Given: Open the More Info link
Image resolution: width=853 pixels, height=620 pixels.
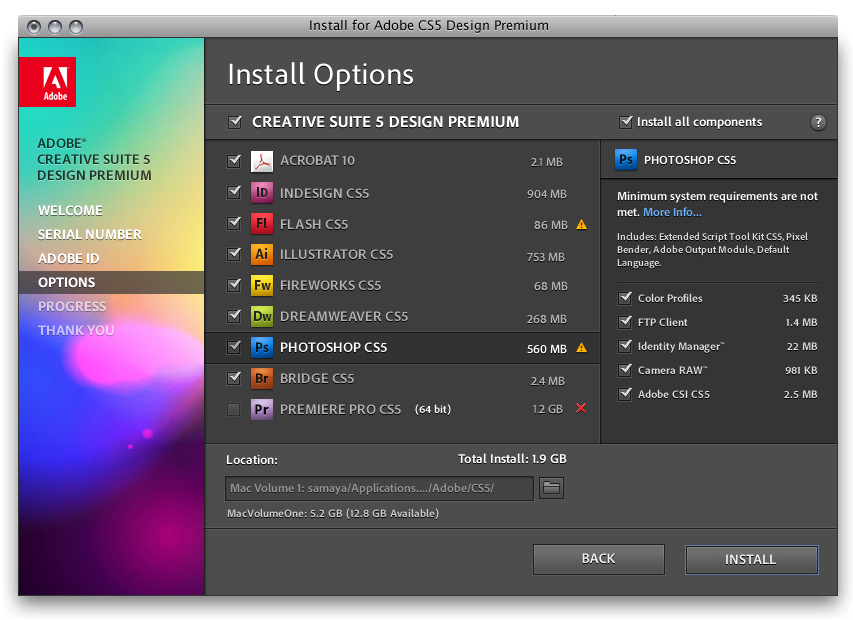Looking at the screenshot, I should point(672,212).
